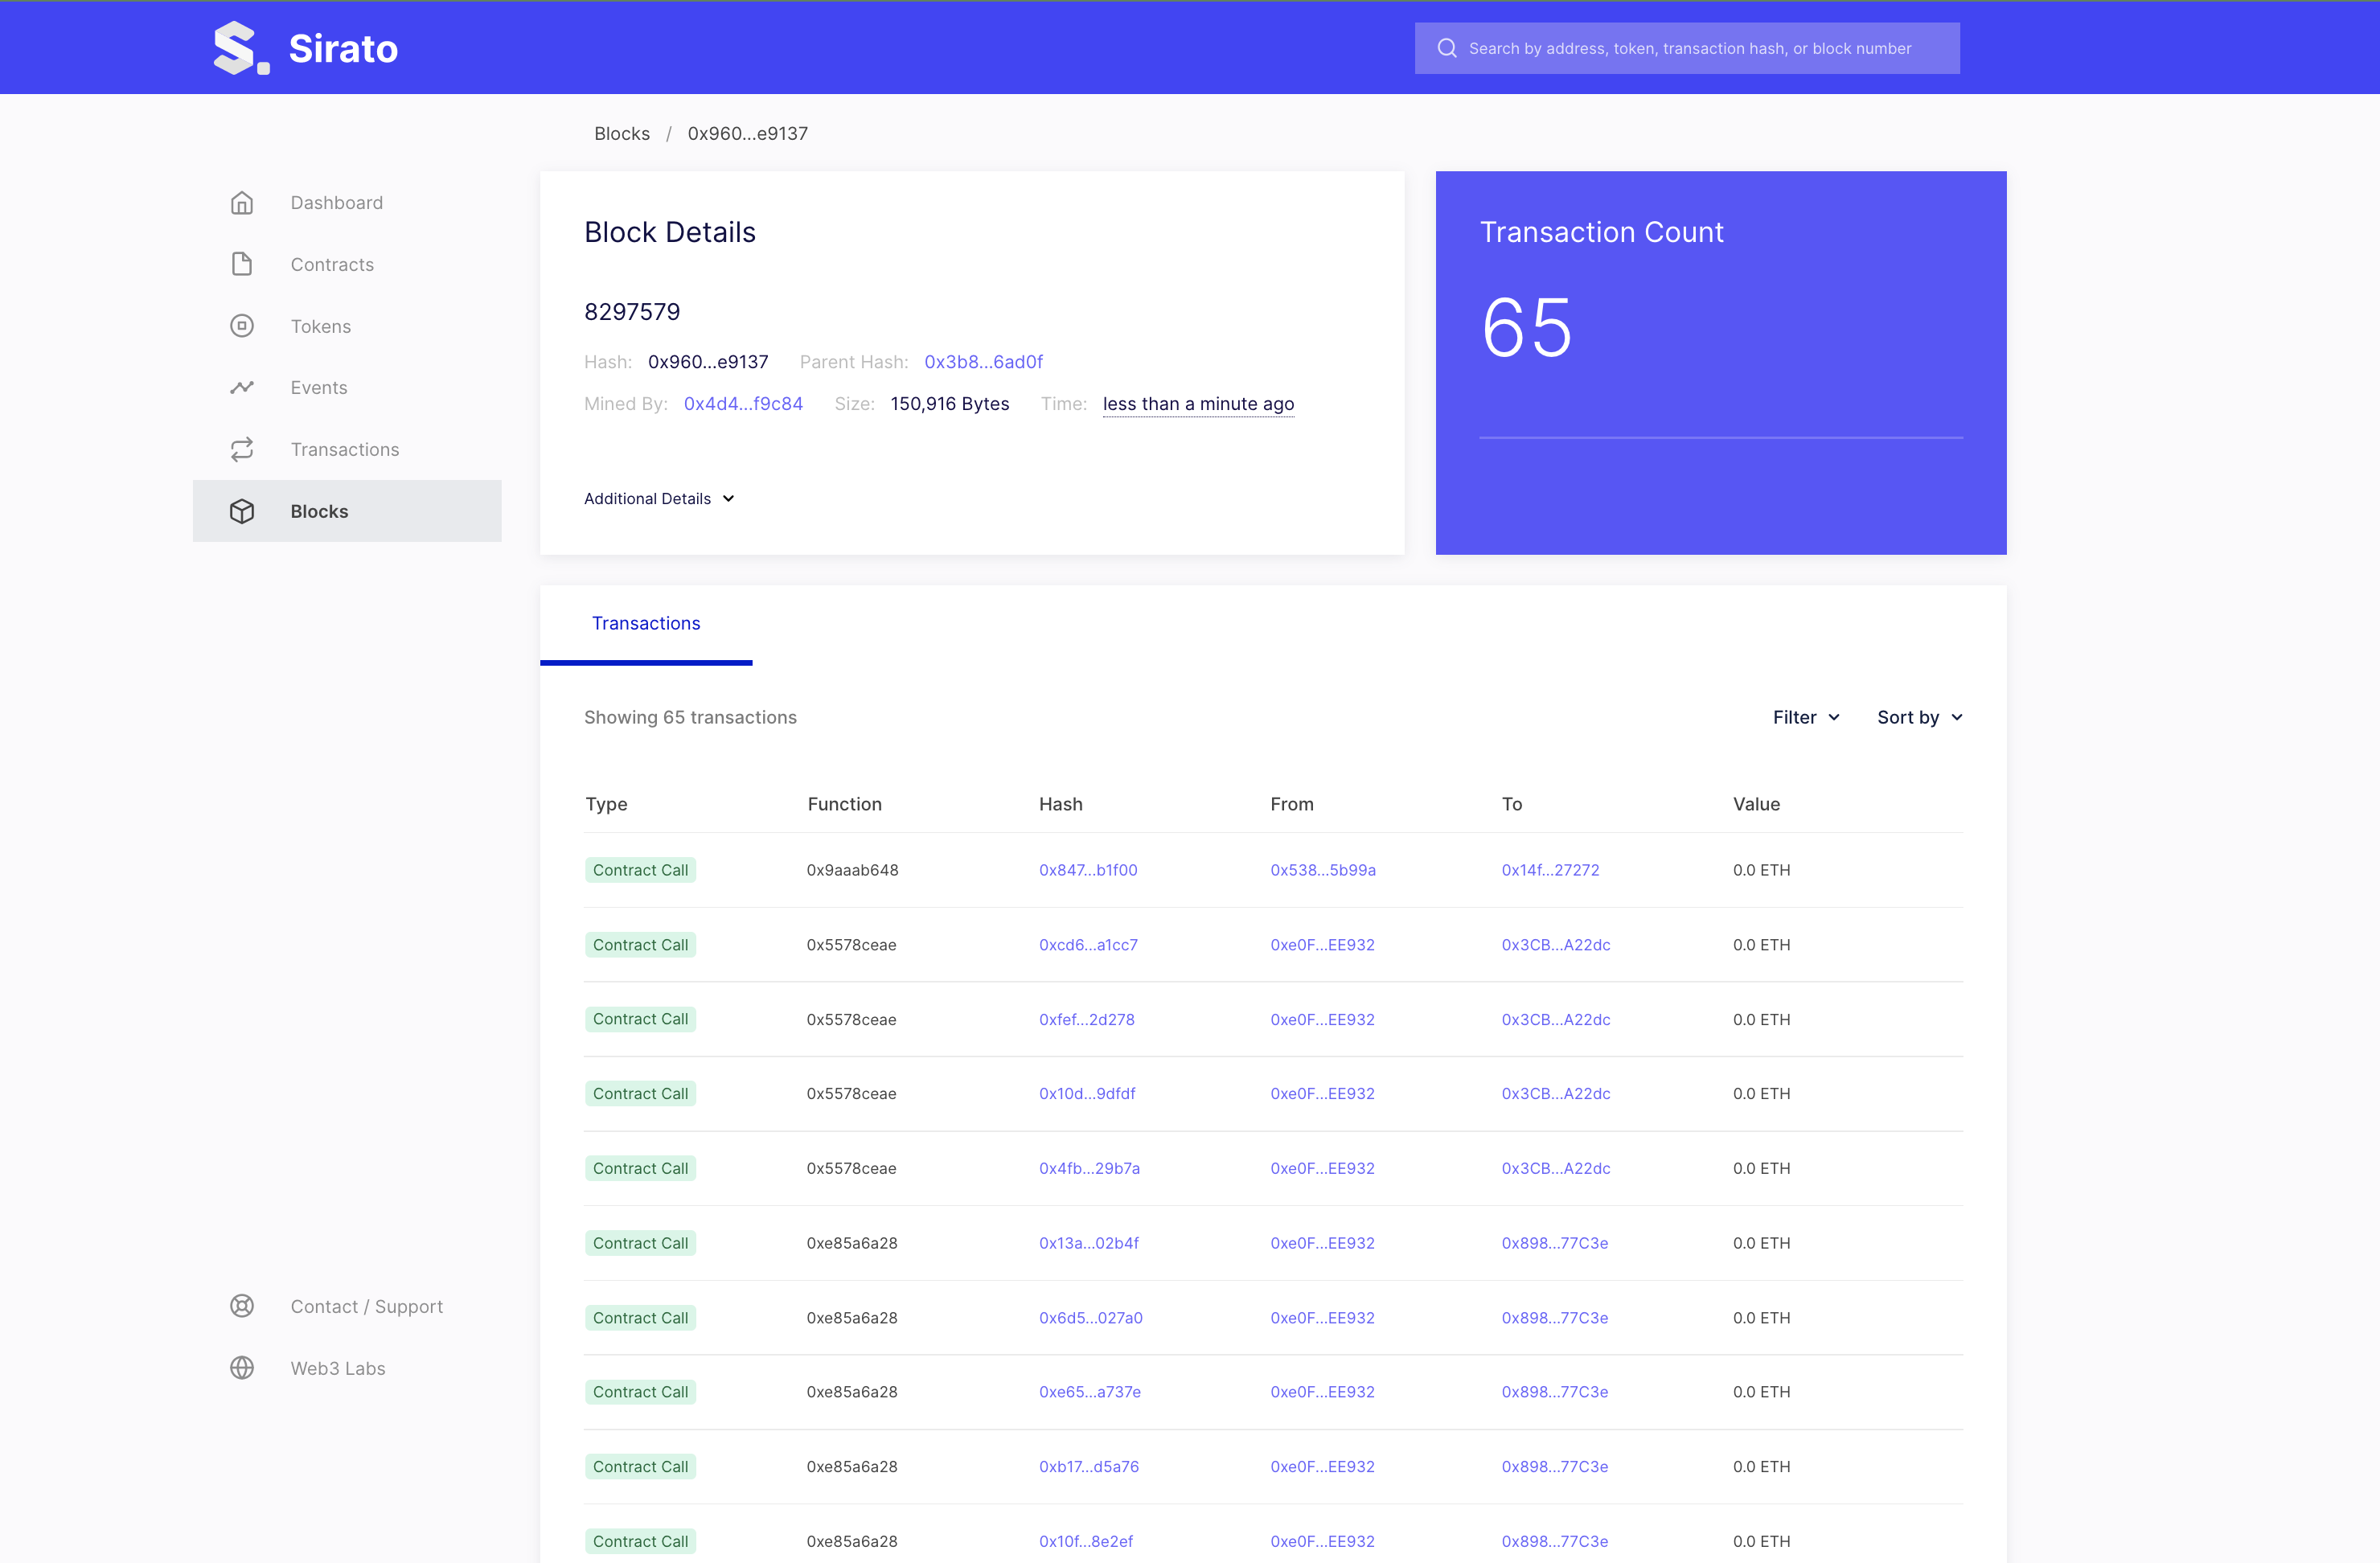
Task: Click the search input field
Action: click(1700, 48)
